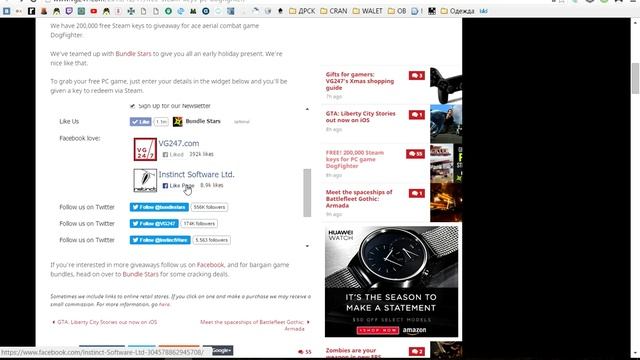Open the Facebook link in giveaways paragraph

211,264
